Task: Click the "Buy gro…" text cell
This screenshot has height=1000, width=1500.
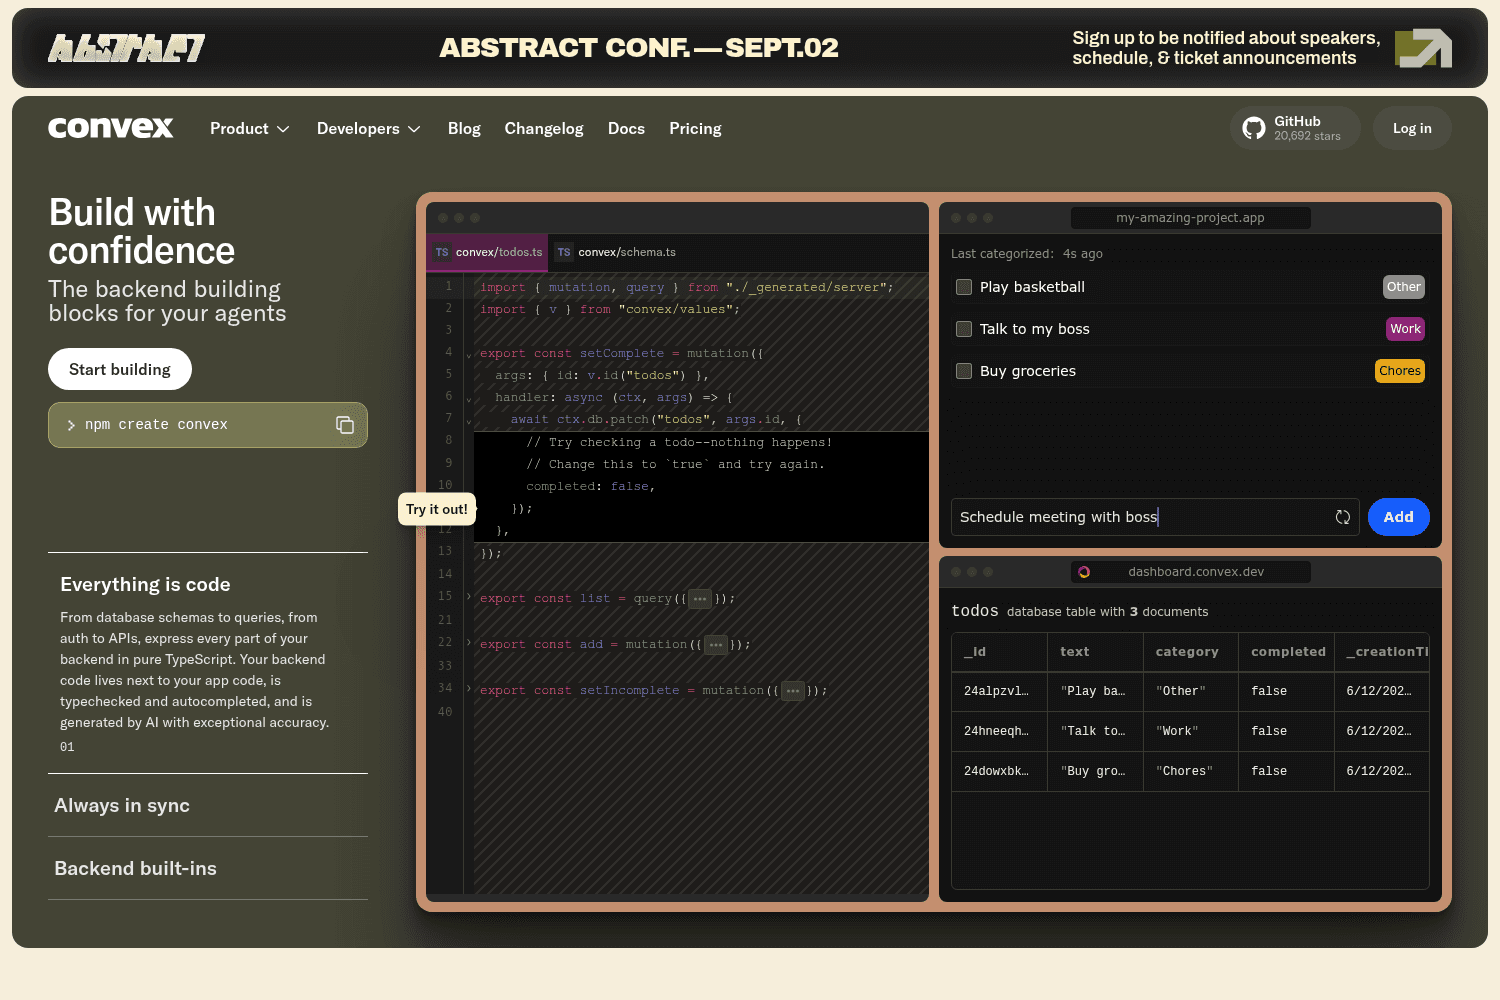Action: pos(1093,771)
